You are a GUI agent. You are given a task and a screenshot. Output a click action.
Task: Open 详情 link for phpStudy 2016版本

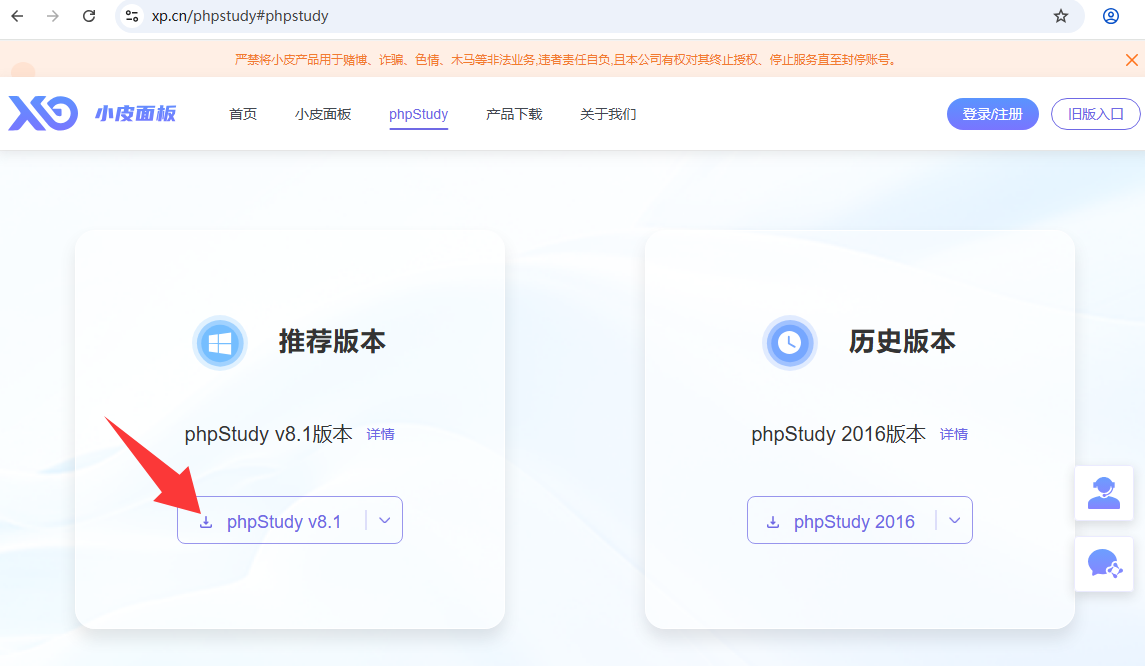(x=954, y=435)
